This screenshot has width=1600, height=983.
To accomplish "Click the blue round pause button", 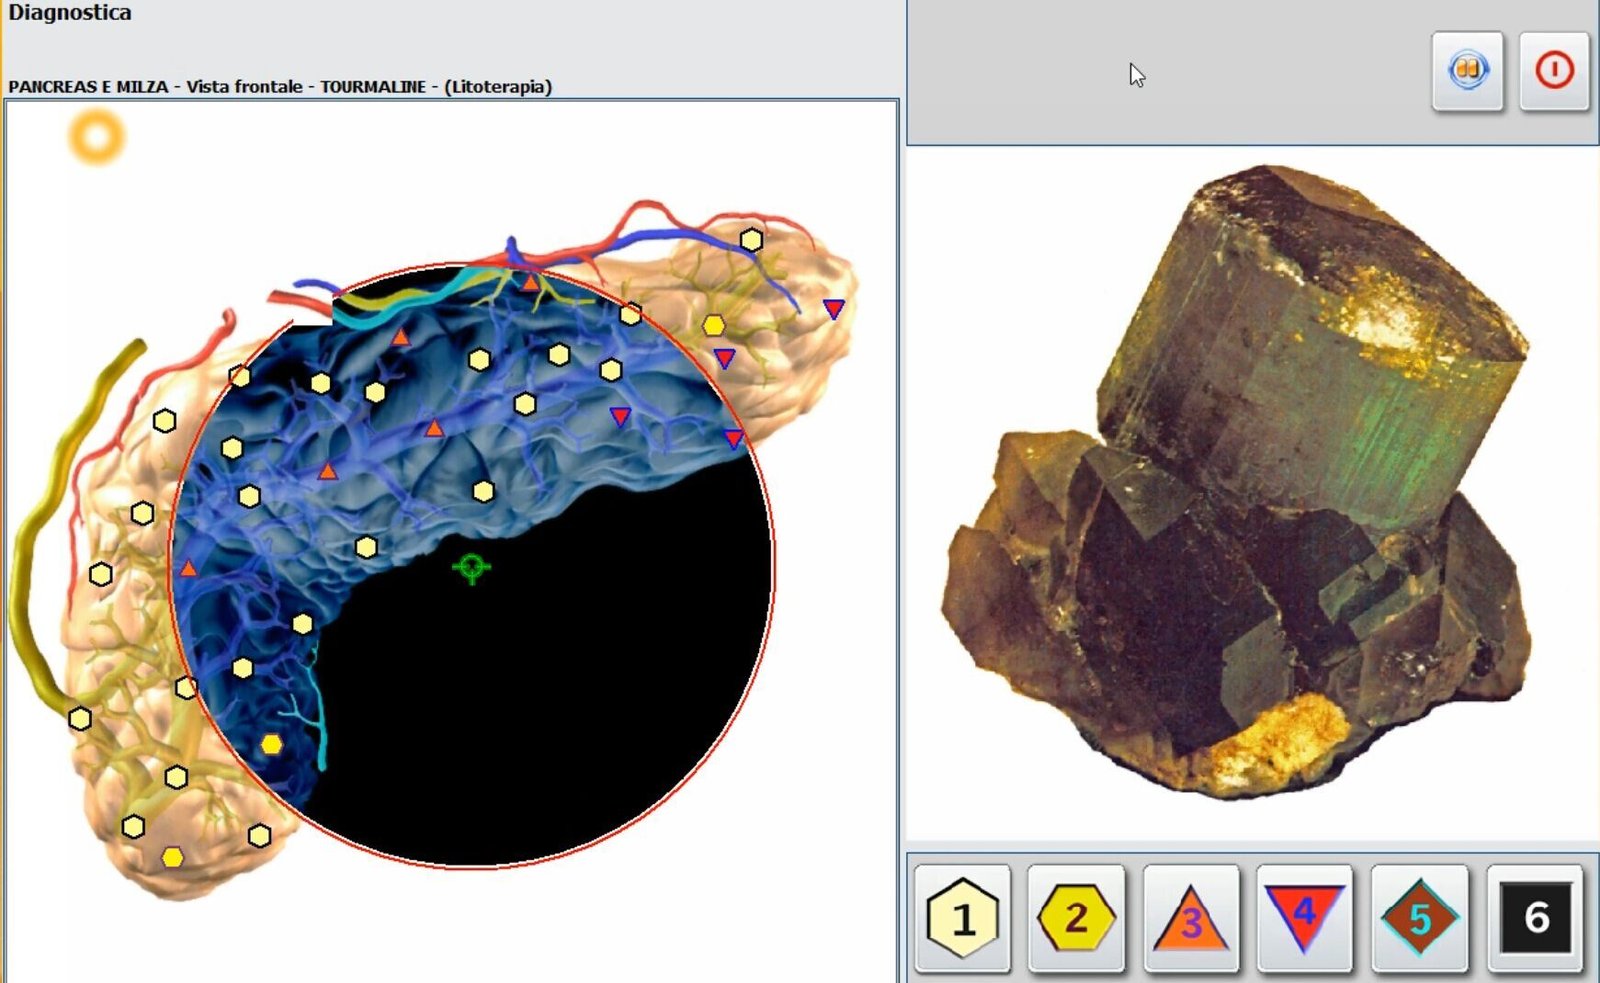I will click(x=1467, y=70).
